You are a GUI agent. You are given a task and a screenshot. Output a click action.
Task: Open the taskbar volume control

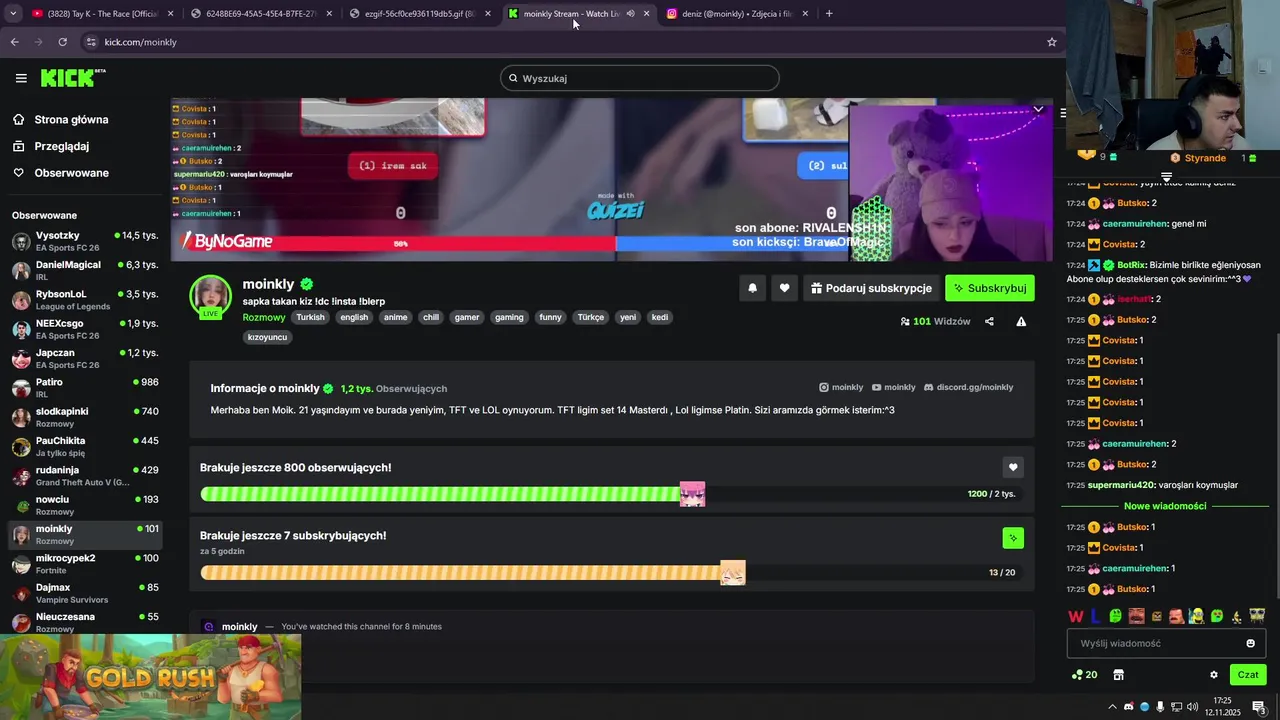(x=1191, y=707)
